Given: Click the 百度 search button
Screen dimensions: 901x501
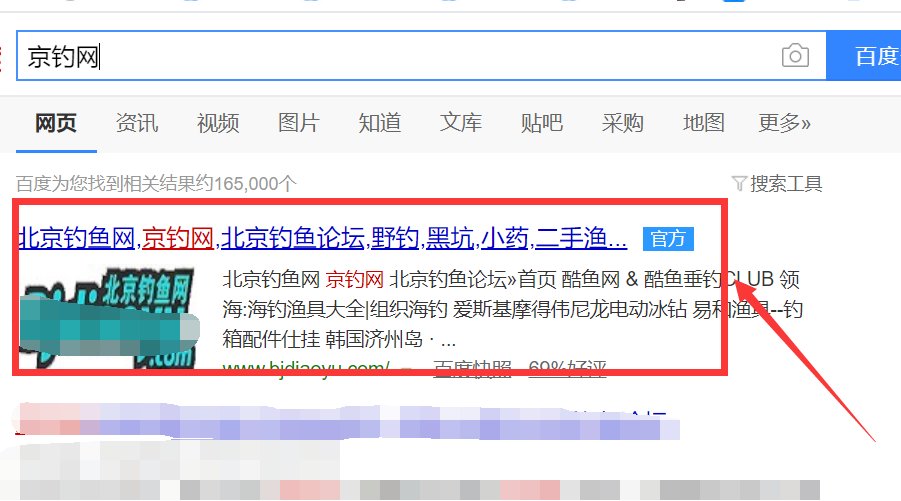Looking at the screenshot, I should tap(864, 56).
